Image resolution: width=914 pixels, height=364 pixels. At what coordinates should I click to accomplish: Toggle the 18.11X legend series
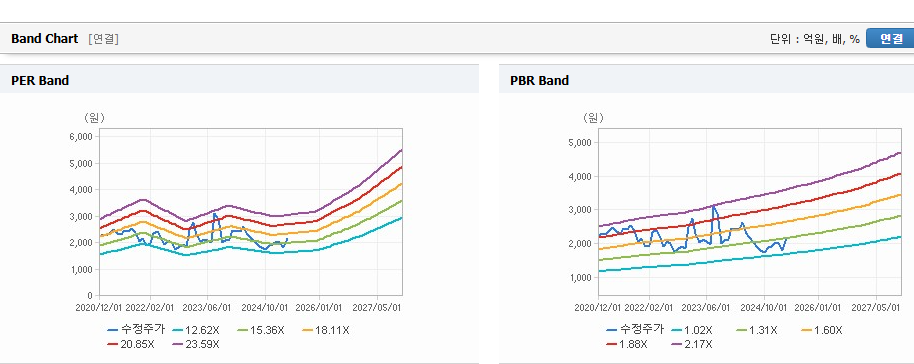(x=326, y=330)
